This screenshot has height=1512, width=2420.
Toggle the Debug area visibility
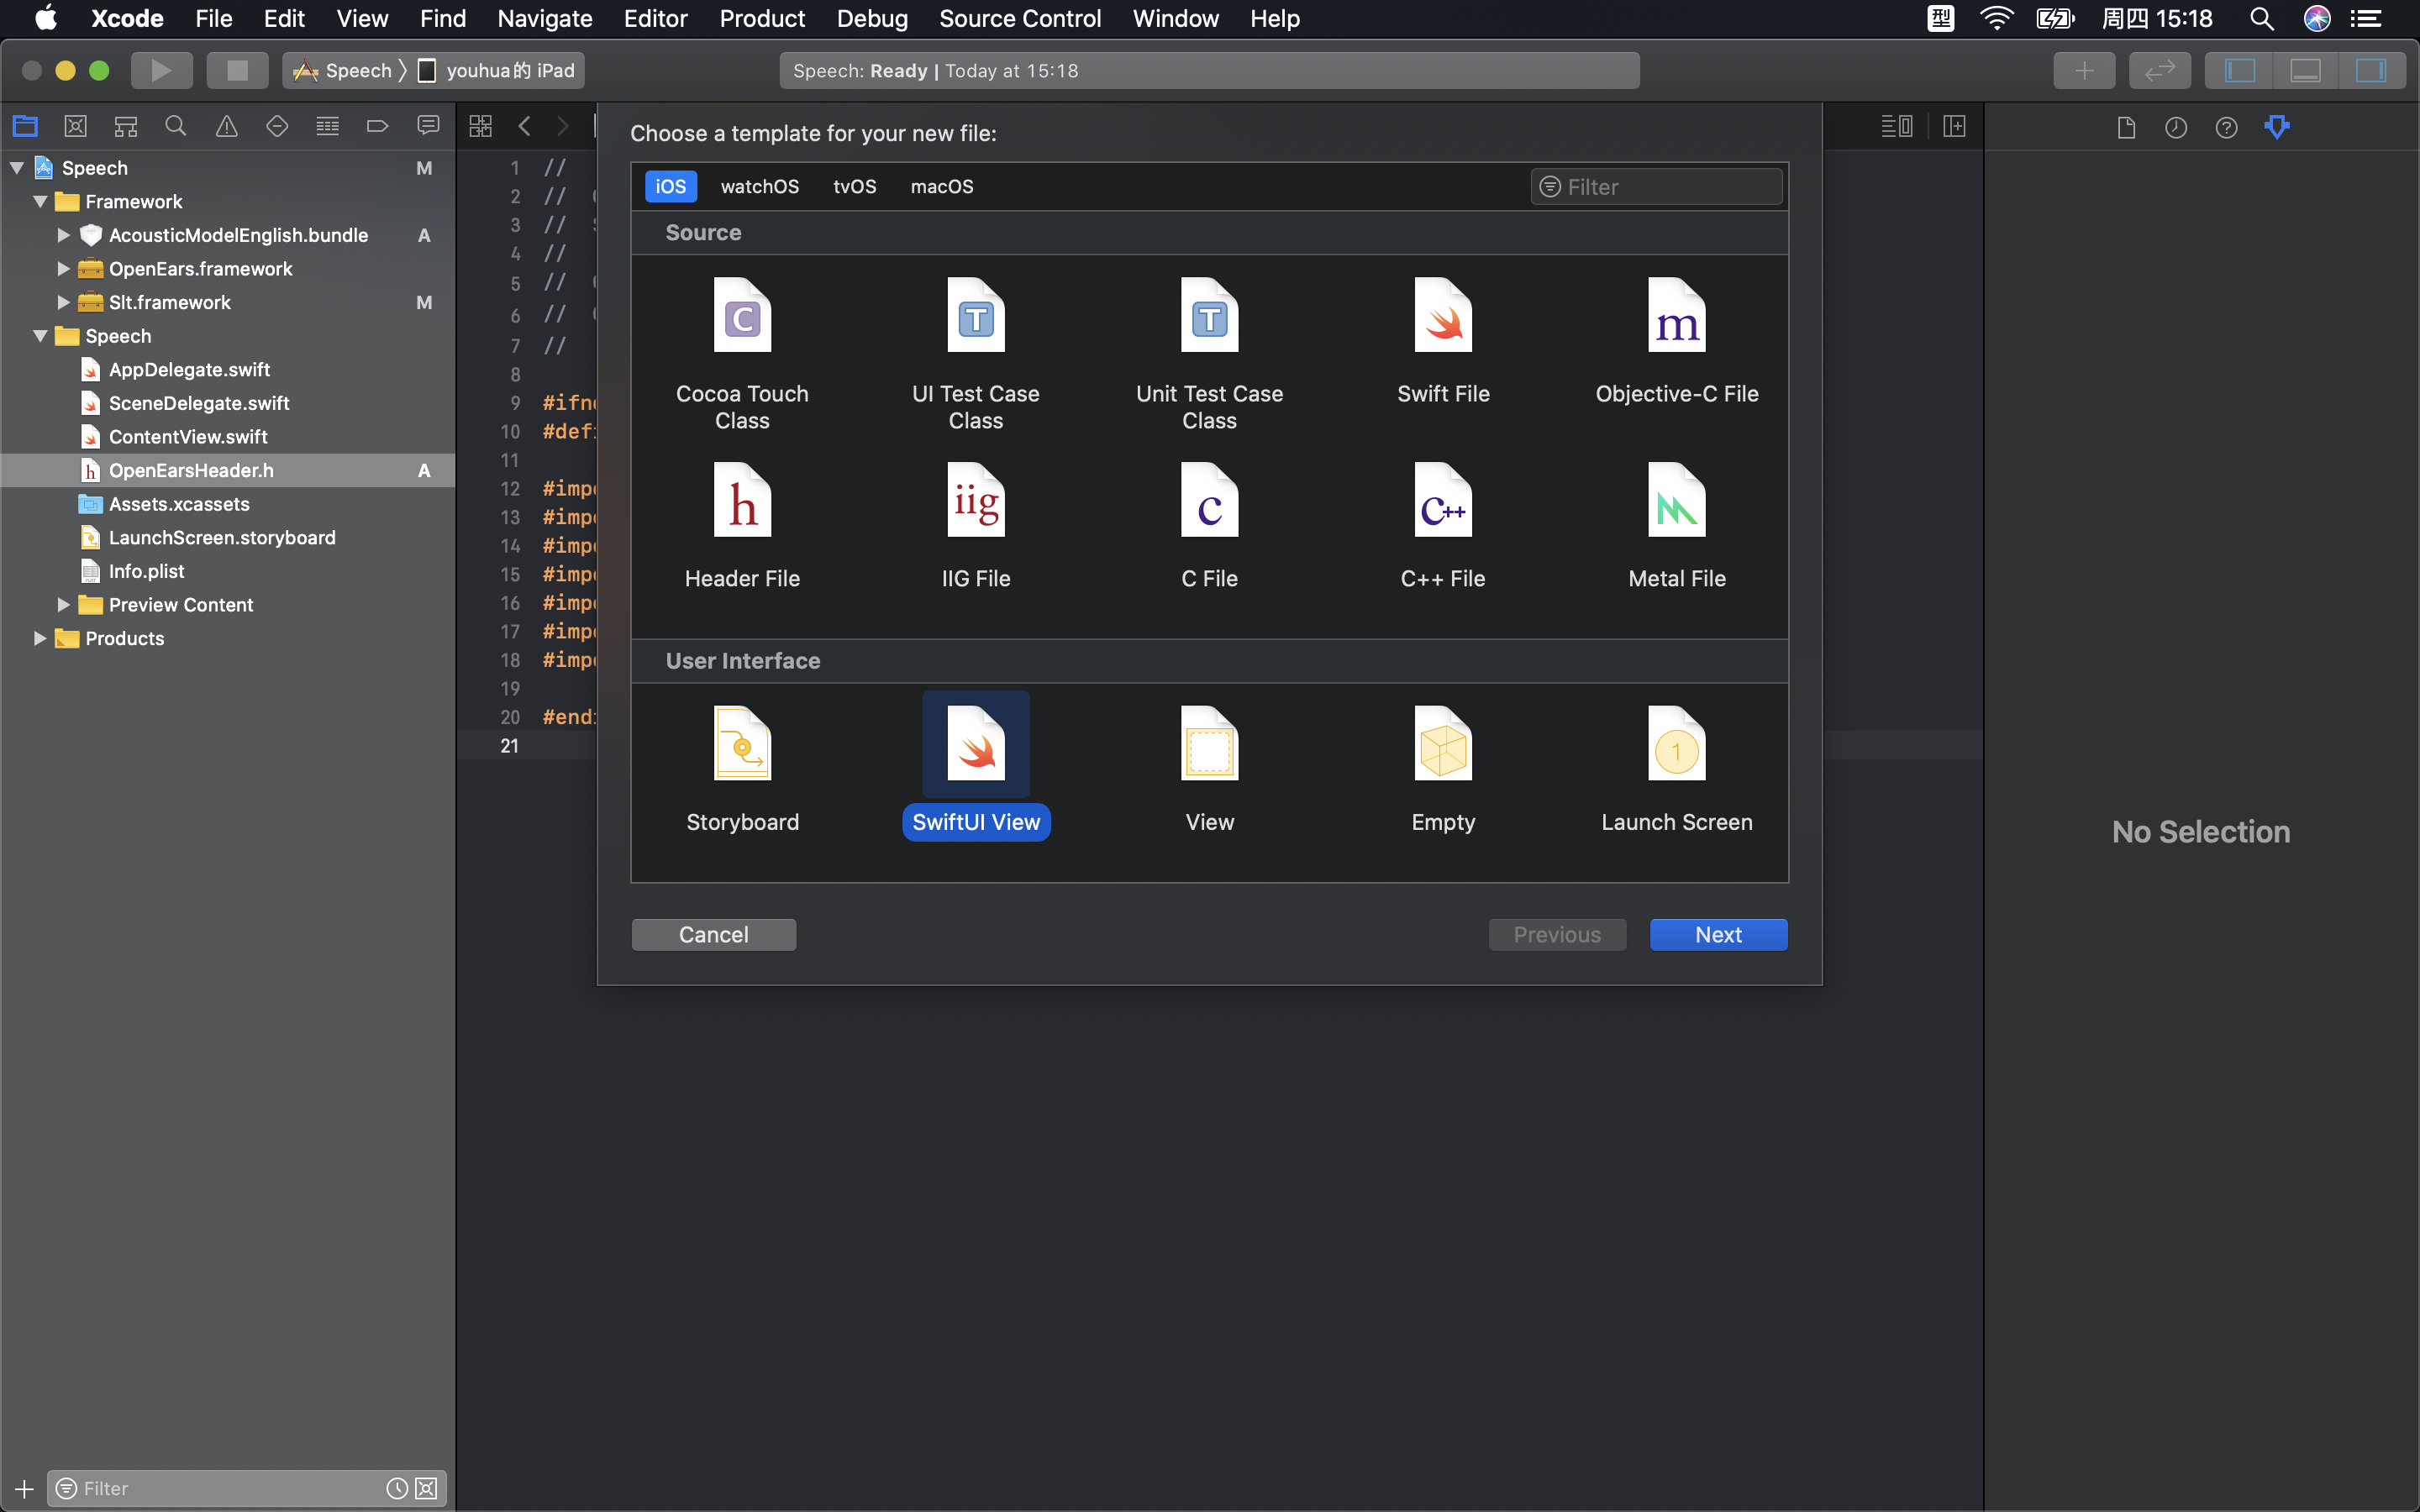(2305, 70)
